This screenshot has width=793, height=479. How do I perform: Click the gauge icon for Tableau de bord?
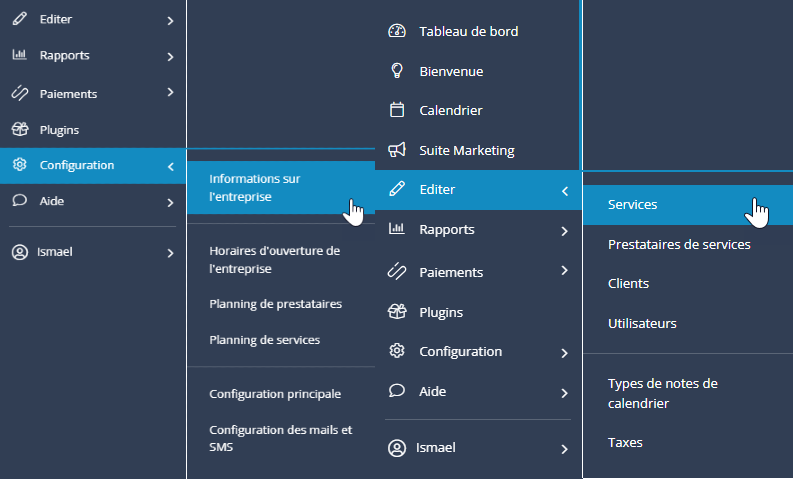[397, 31]
